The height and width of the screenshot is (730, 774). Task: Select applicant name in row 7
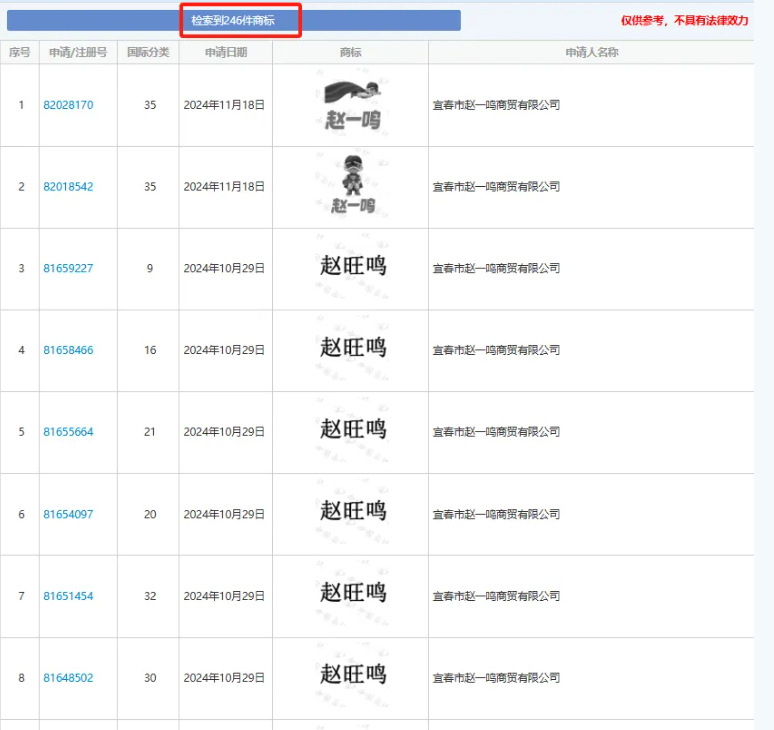coord(496,596)
